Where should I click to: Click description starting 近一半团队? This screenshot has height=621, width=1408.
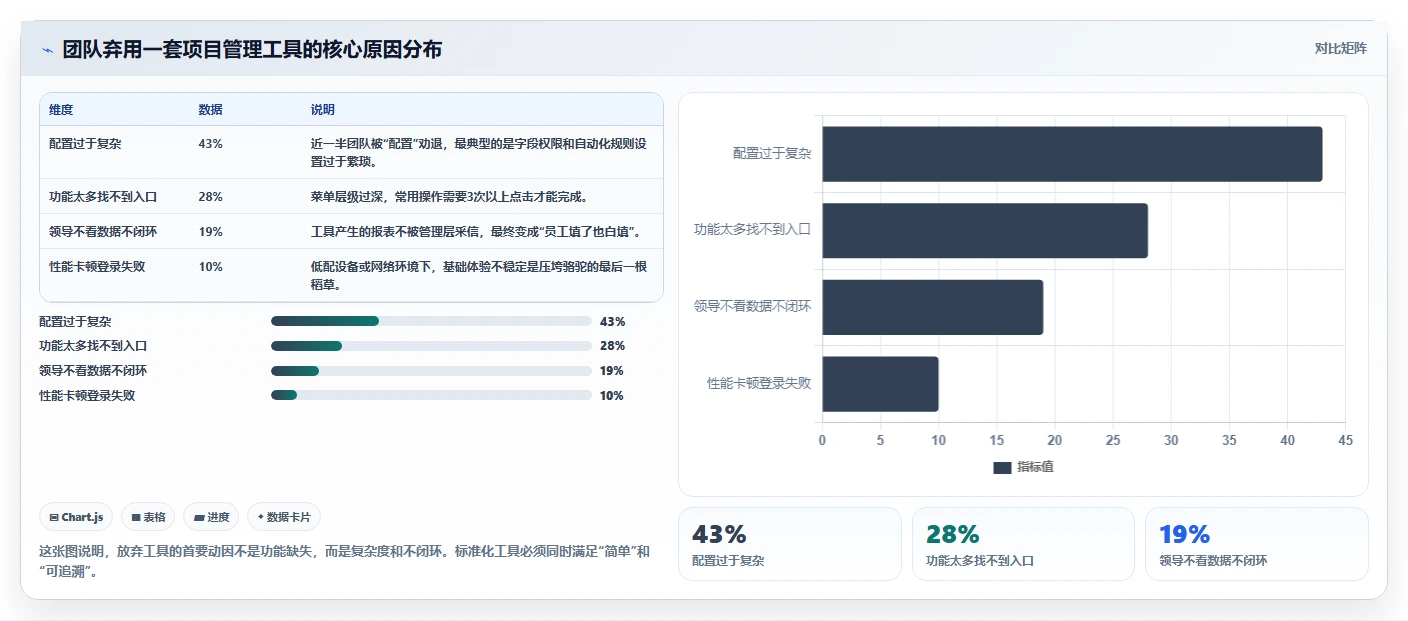coord(480,152)
